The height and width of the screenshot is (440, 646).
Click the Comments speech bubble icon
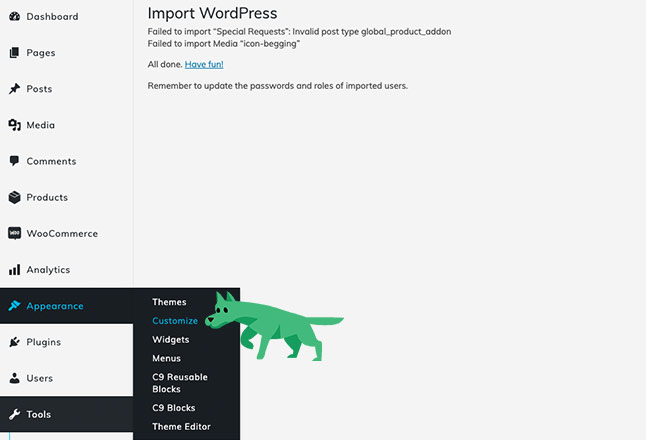click(14, 161)
